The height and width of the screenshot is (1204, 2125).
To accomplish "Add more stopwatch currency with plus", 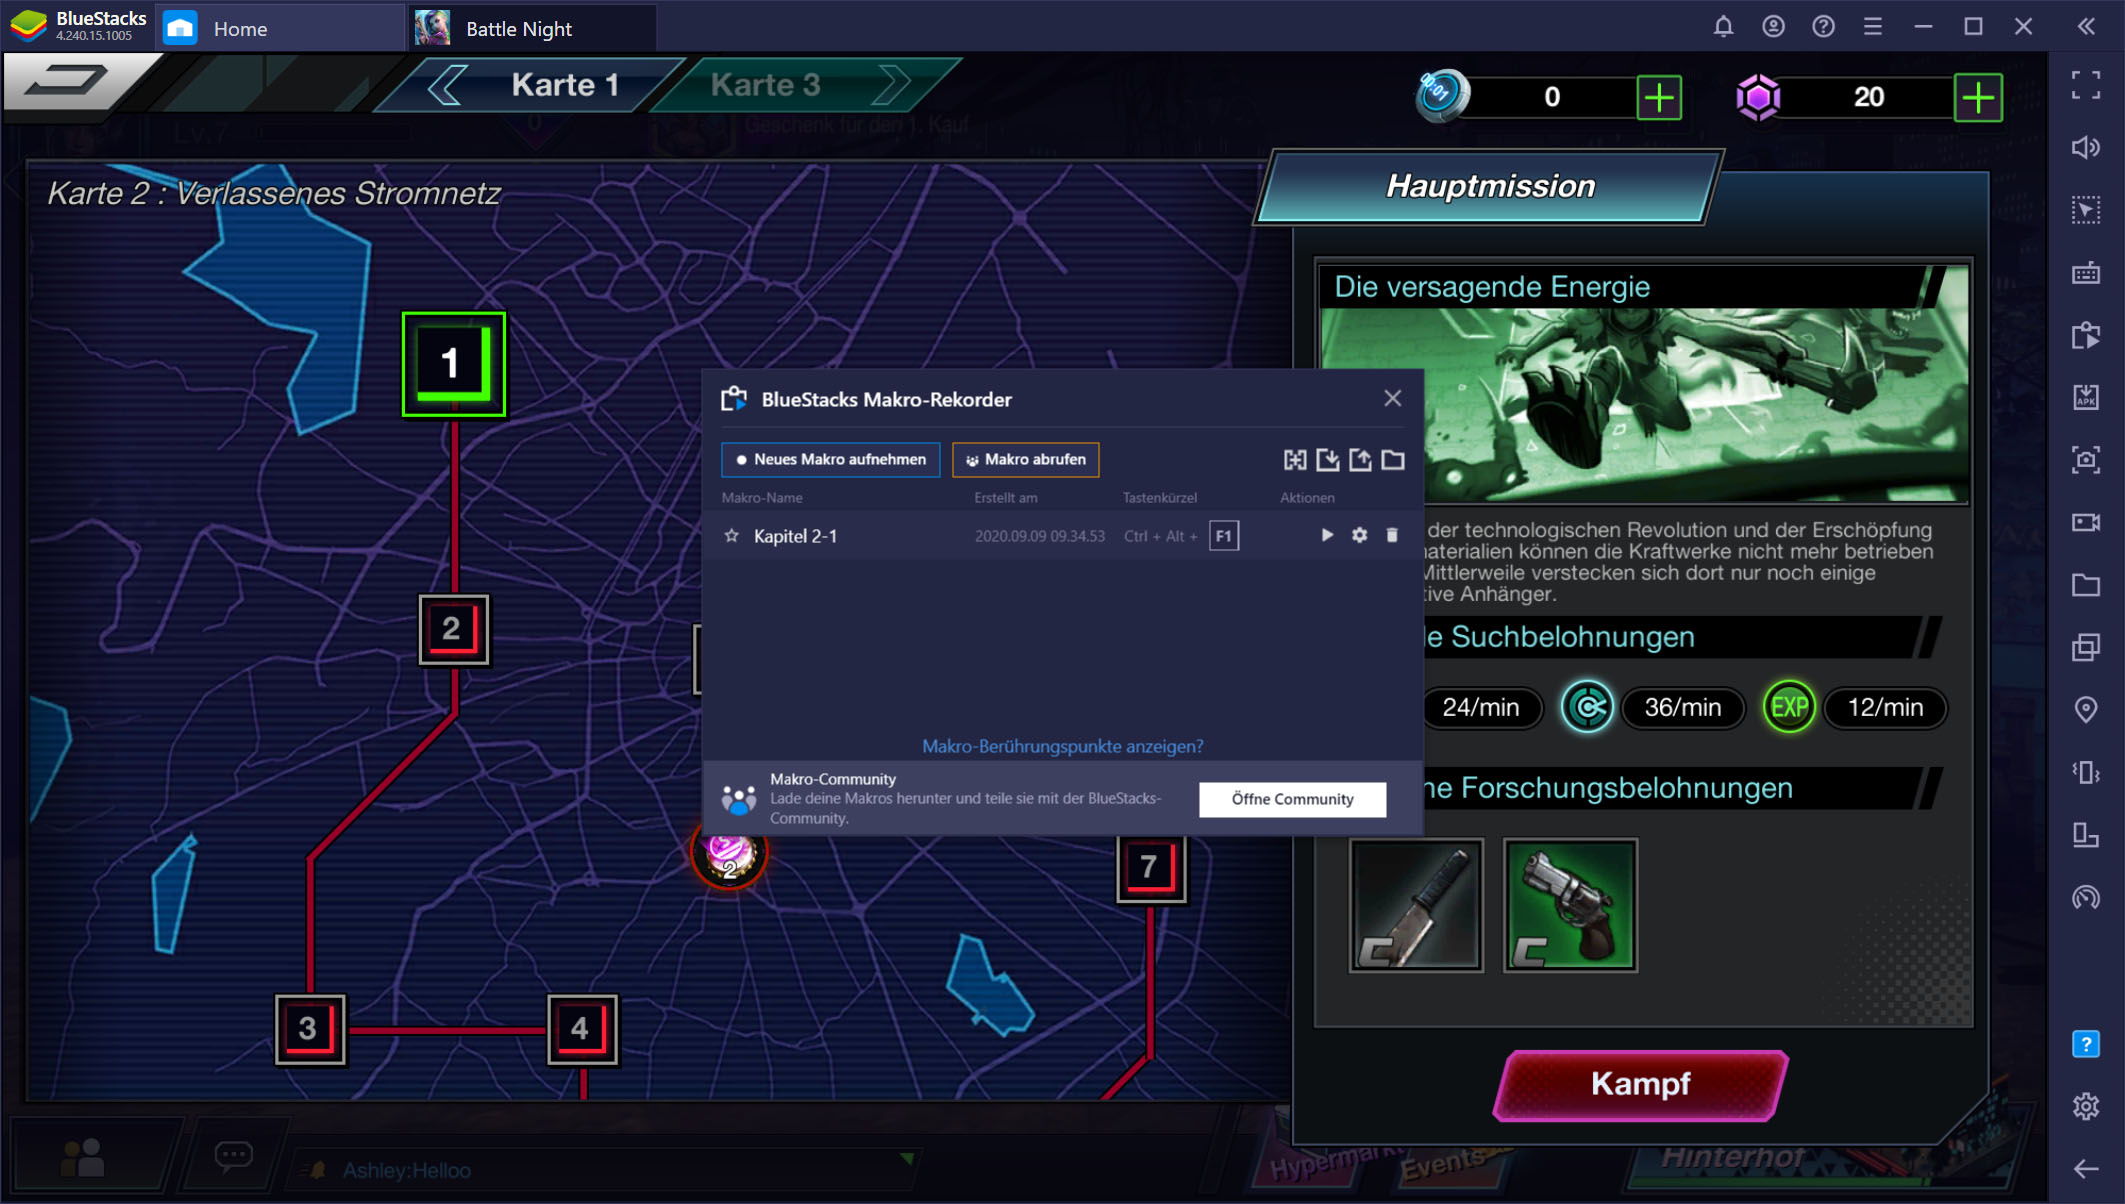I will [x=1659, y=98].
